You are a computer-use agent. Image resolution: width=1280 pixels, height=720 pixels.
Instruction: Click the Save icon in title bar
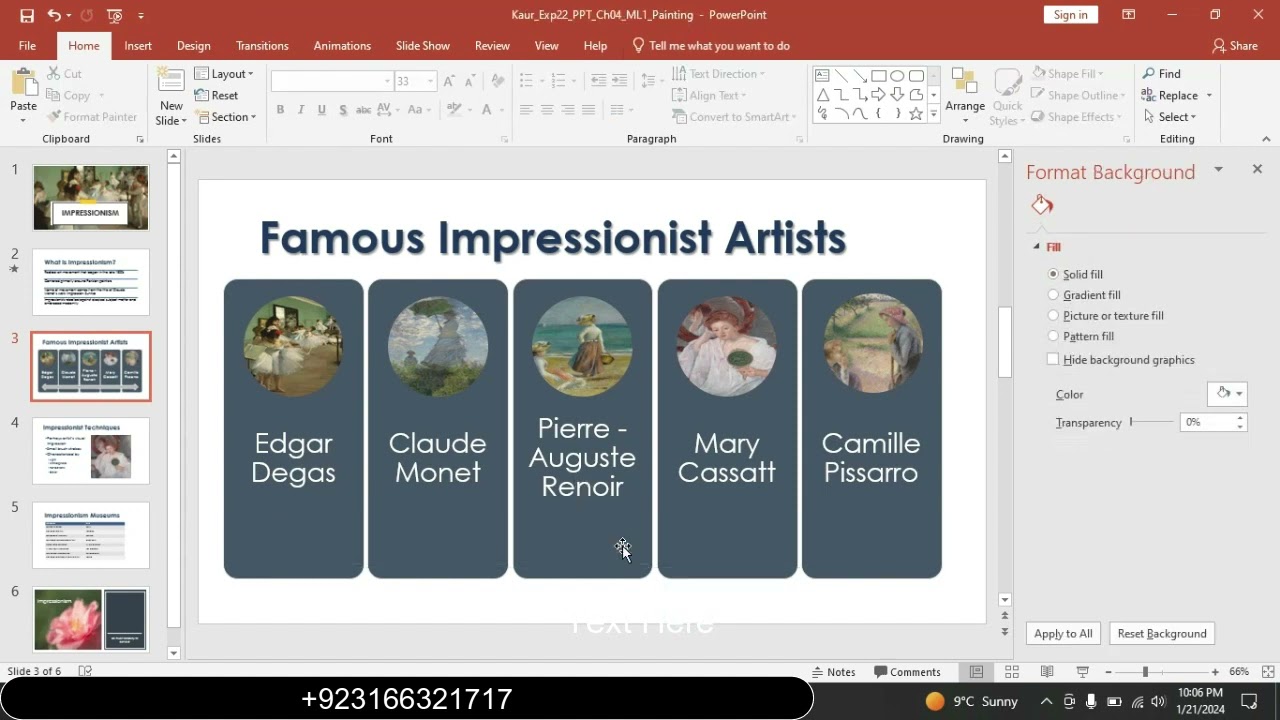tap(27, 15)
